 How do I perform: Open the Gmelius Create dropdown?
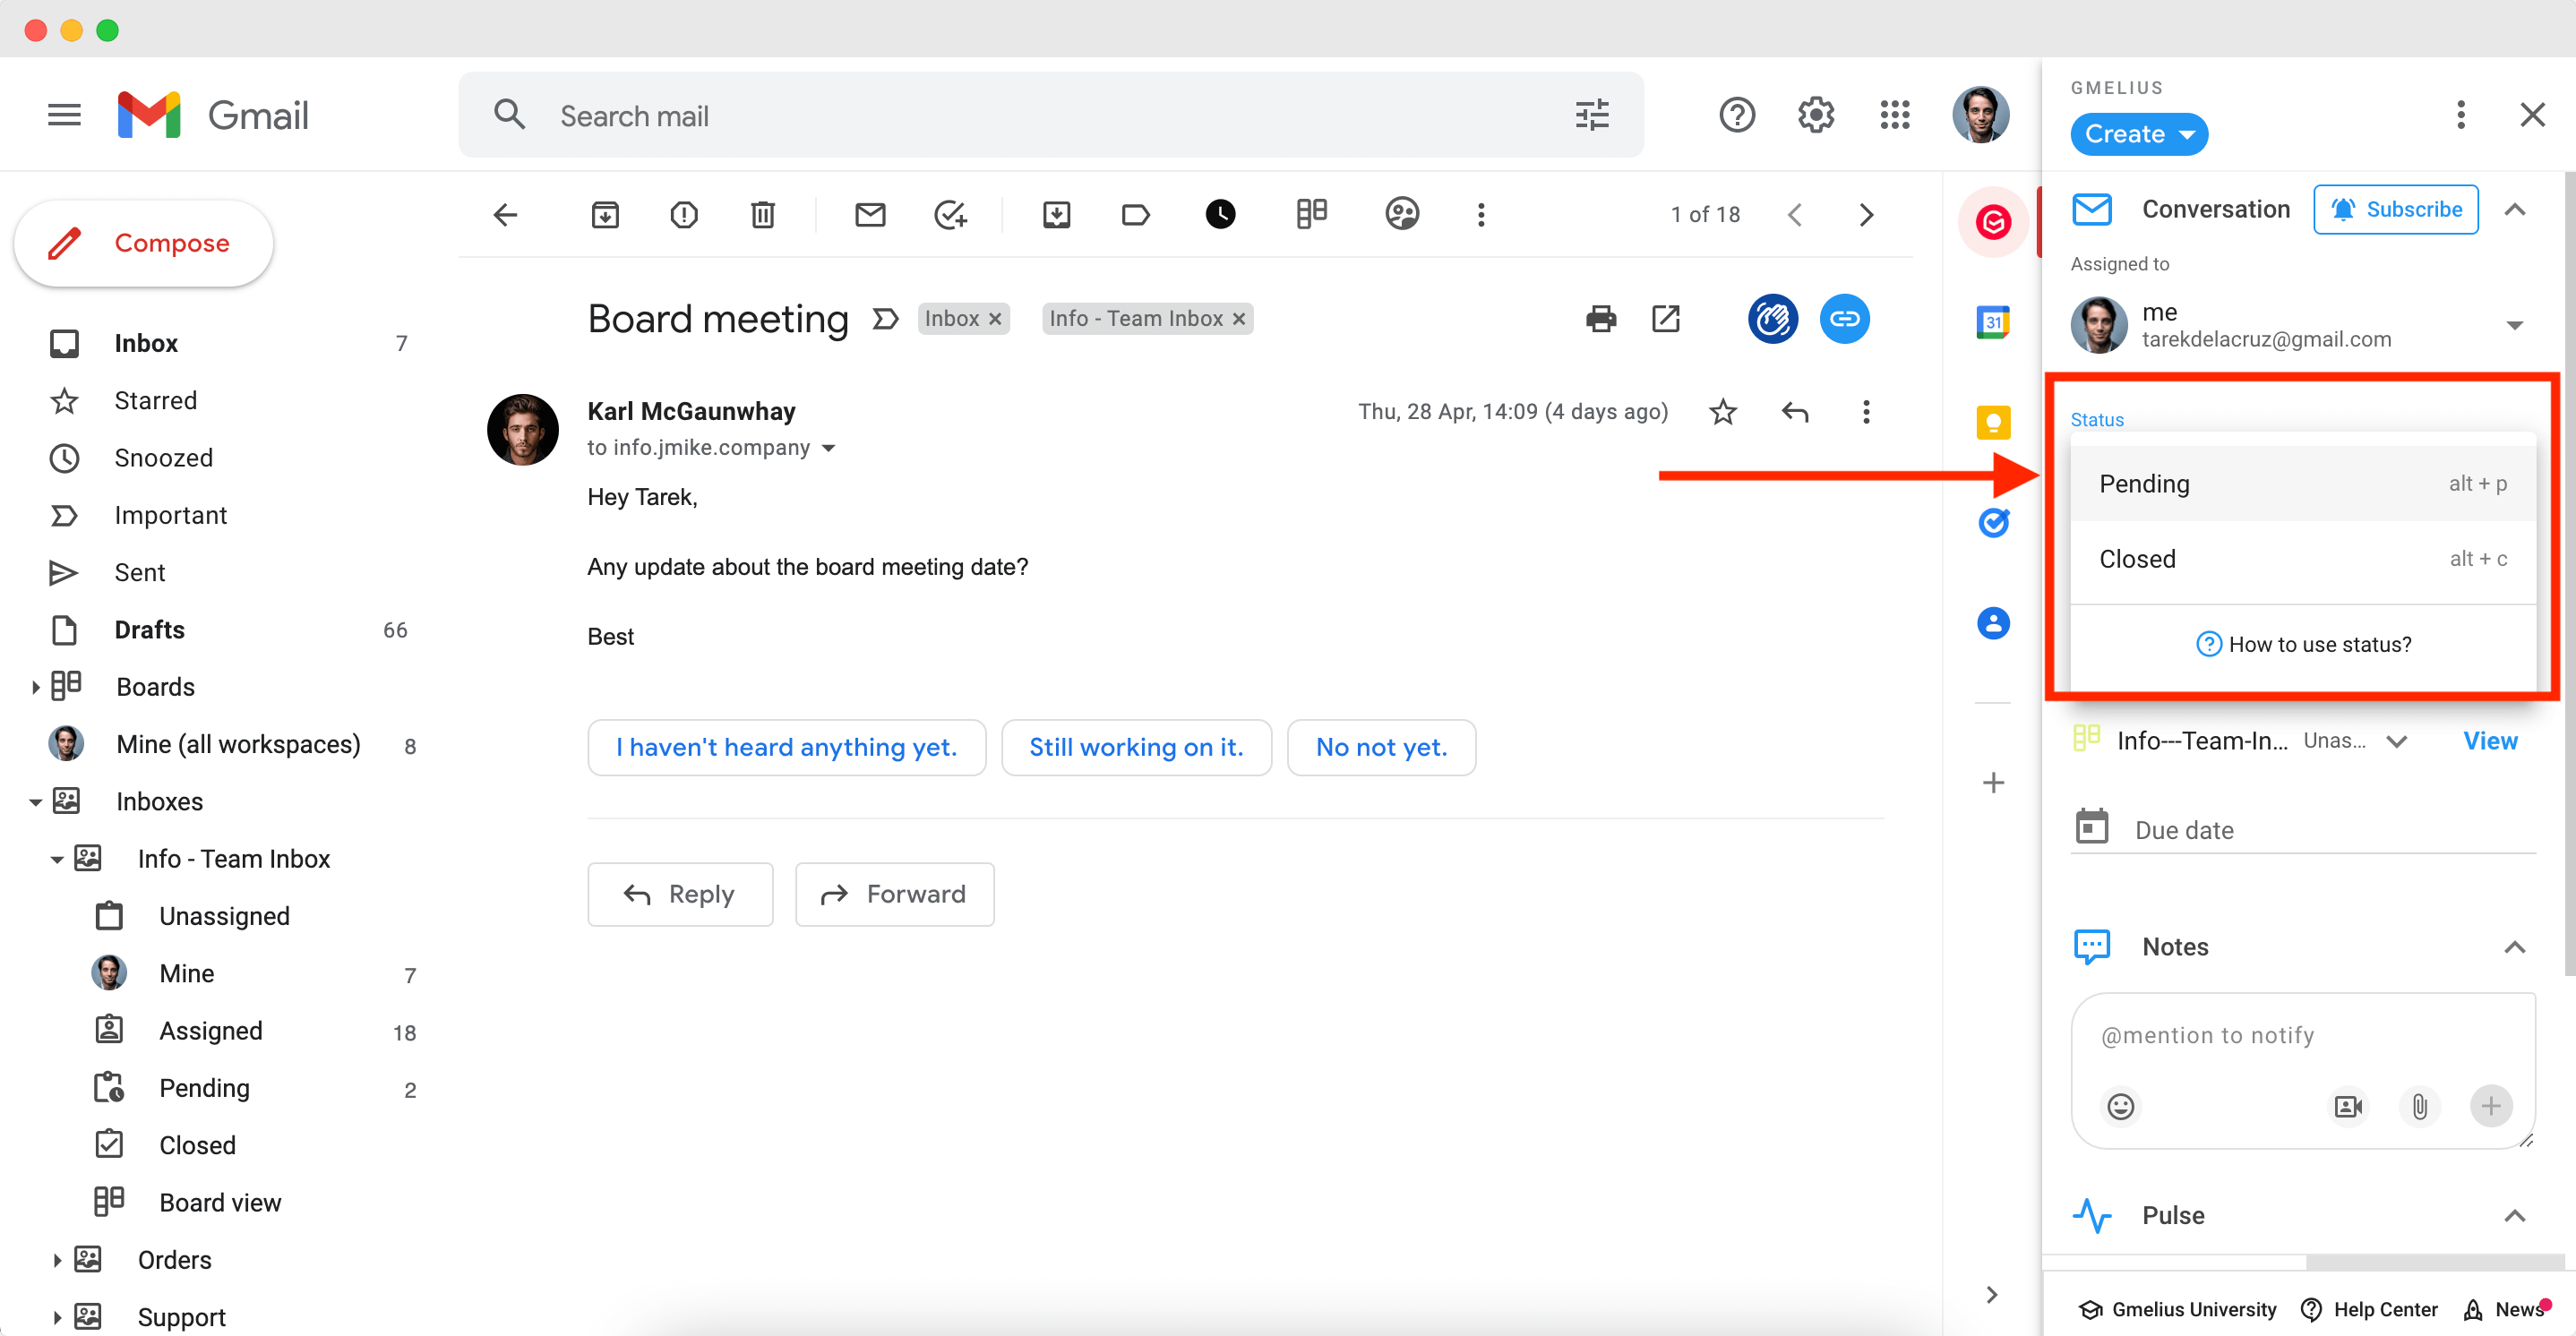pos(2138,134)
